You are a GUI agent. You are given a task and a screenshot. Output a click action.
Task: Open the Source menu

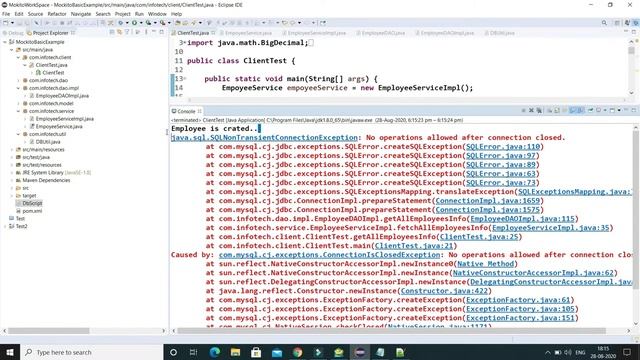[x=35, y=14]
